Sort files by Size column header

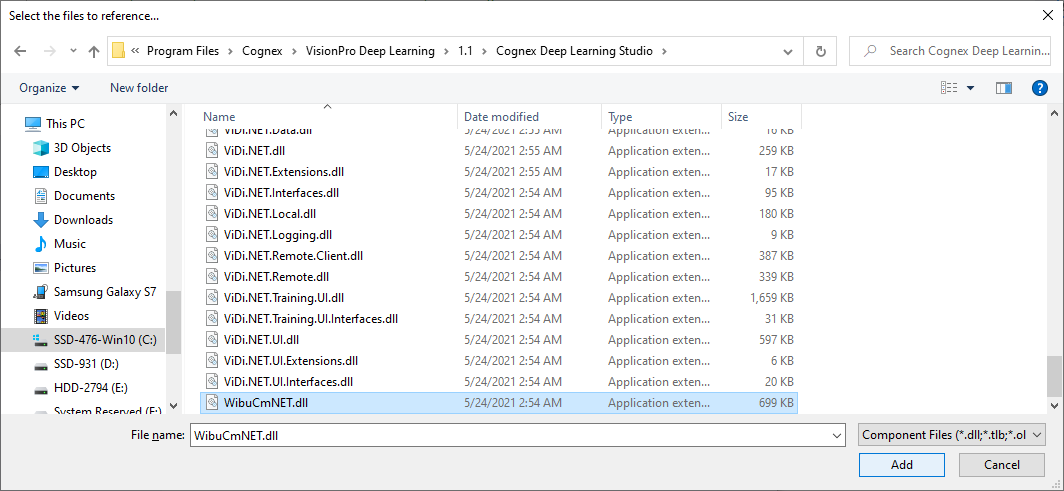[738, 117]
